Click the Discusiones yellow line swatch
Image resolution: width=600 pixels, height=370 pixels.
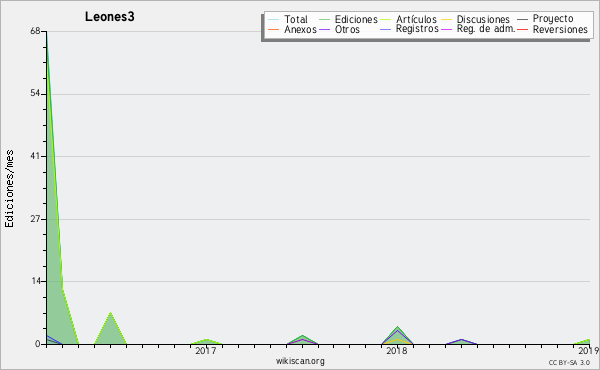coord(447,20)
